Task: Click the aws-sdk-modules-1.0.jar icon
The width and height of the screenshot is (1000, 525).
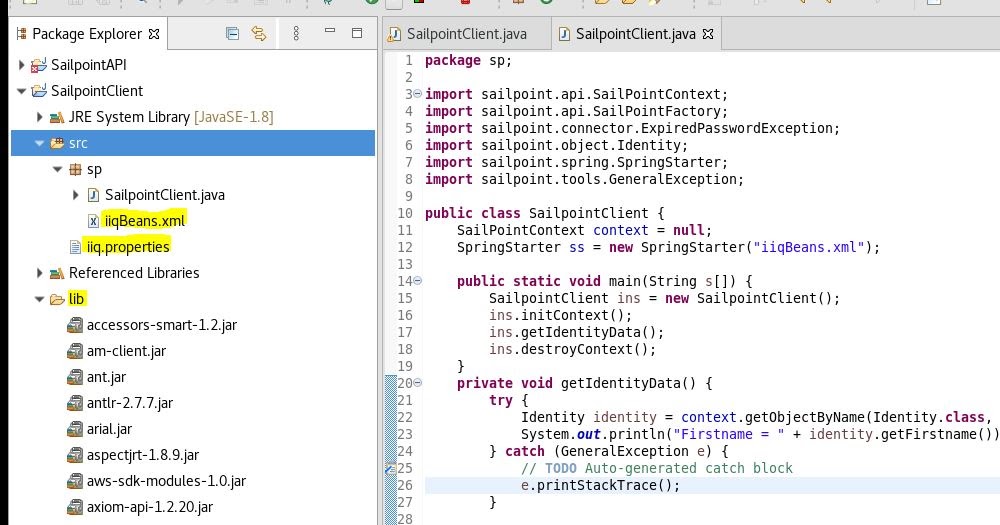Action: tap(75, 481)
